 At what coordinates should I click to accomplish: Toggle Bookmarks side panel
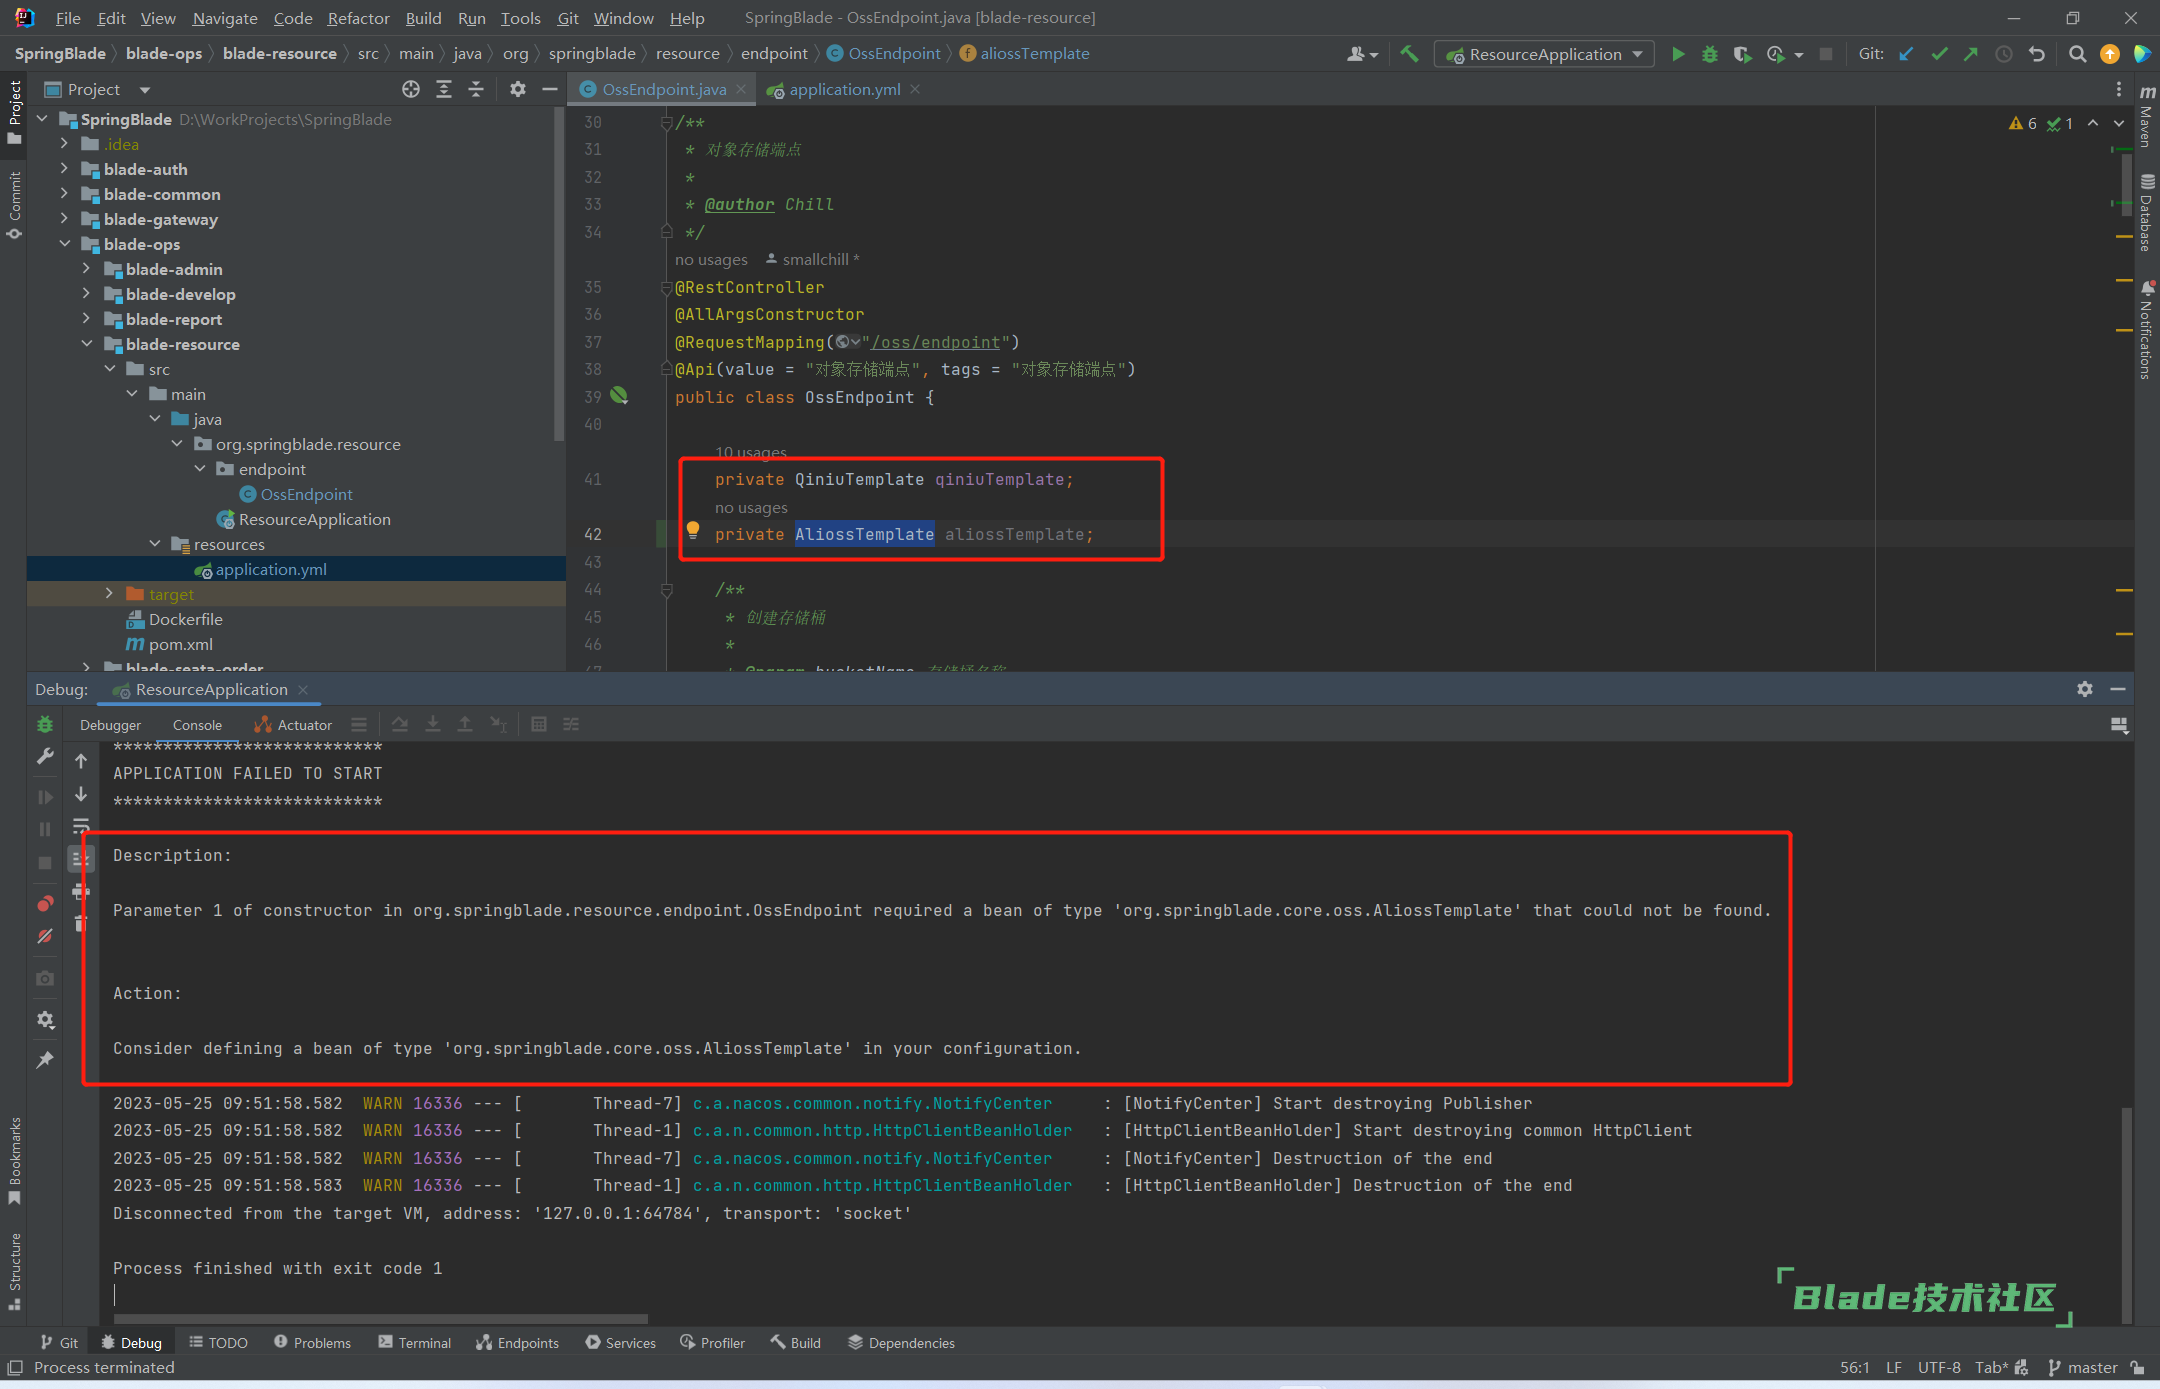[x=14, y=1160]
